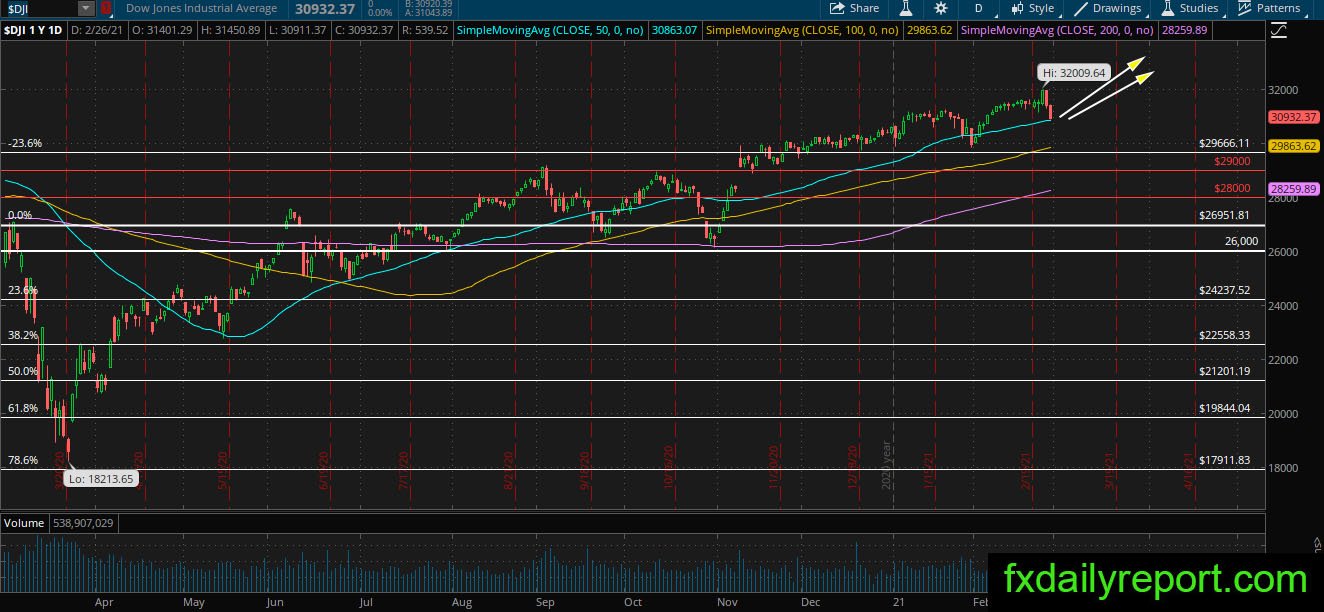Click the SimpleMovingAvg (CLOSE, 200, 0, no) label
Image resolution: width=1324 pixels, height=612 pixels.
(x=1059, y=31)
